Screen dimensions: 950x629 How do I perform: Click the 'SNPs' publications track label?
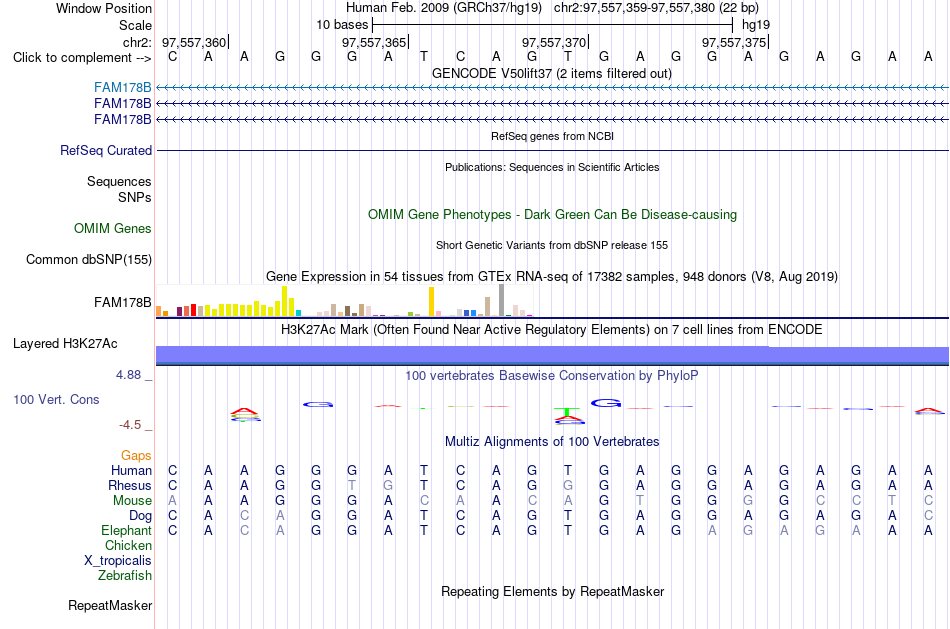point(135,198)
